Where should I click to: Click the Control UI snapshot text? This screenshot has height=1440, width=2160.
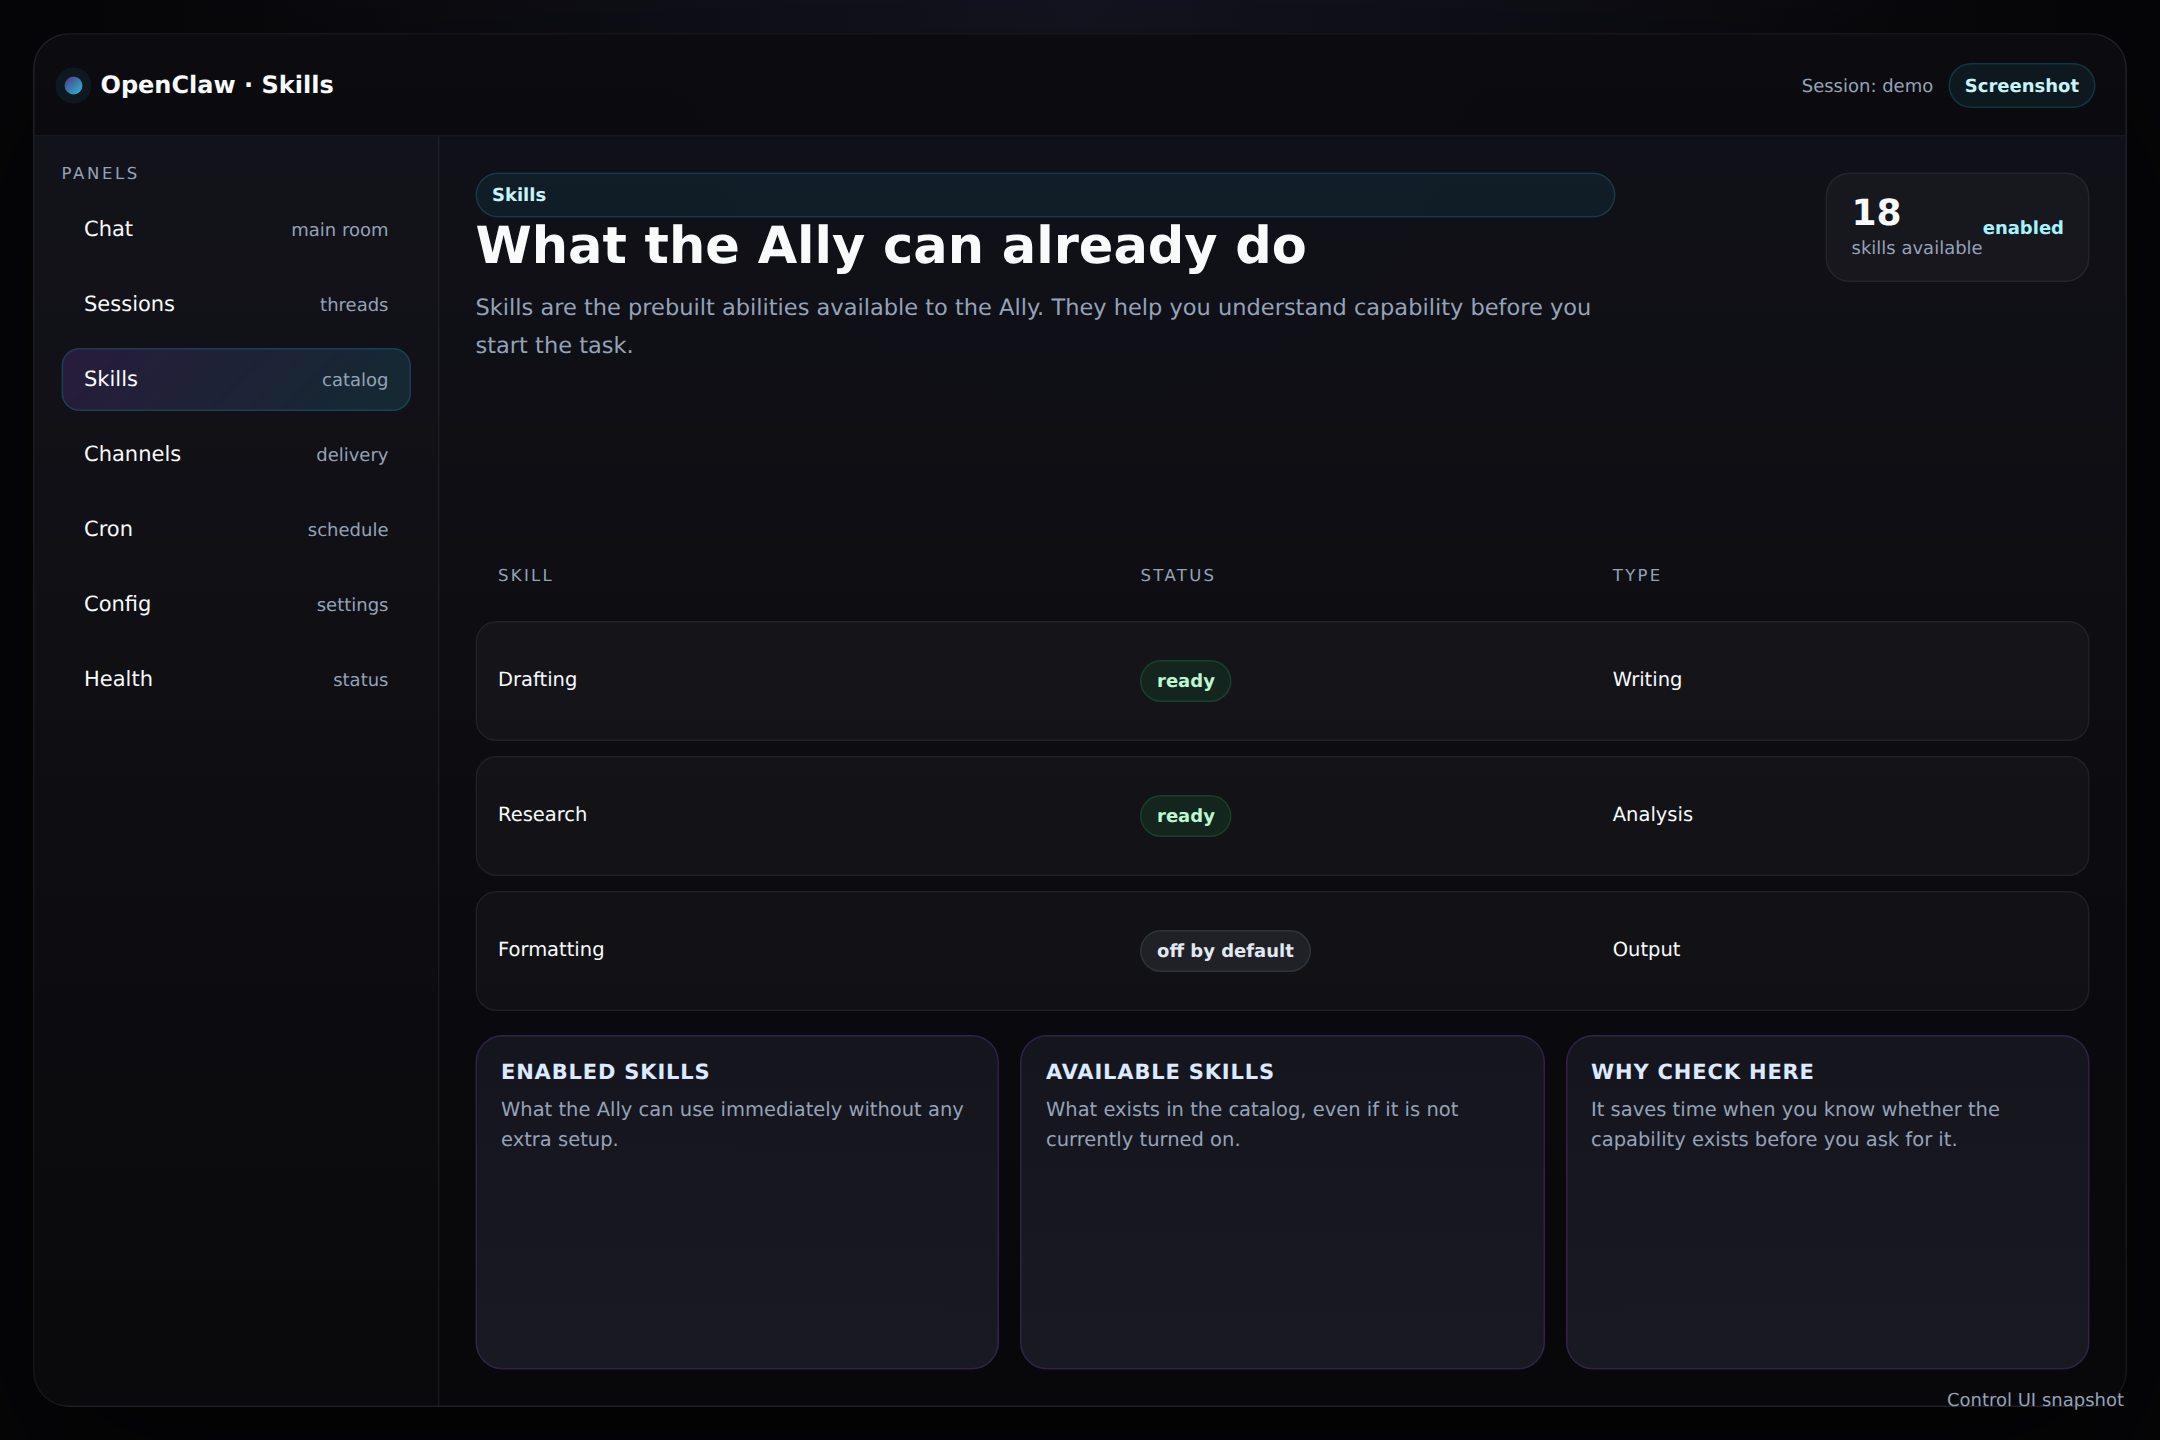click(x=2035, y=1400)
